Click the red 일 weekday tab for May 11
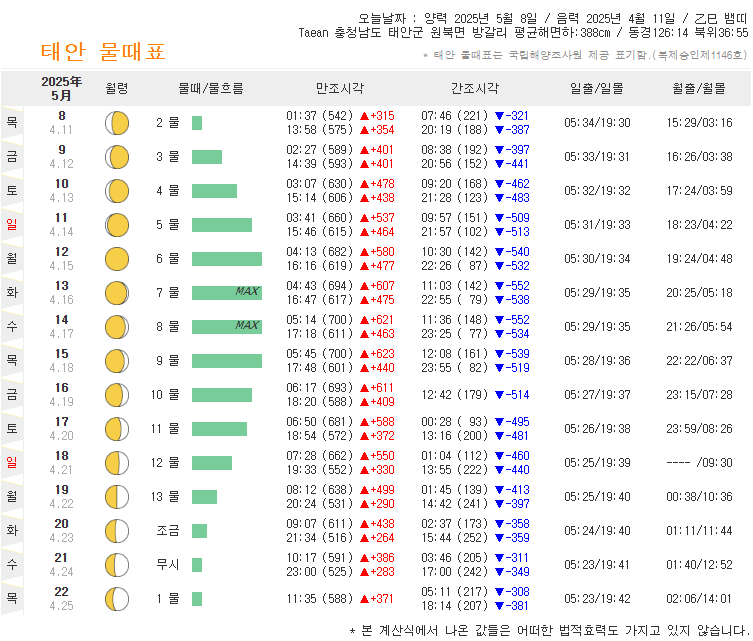The width and height of the screenshot is (753, 641). click(x=12, y=224)
